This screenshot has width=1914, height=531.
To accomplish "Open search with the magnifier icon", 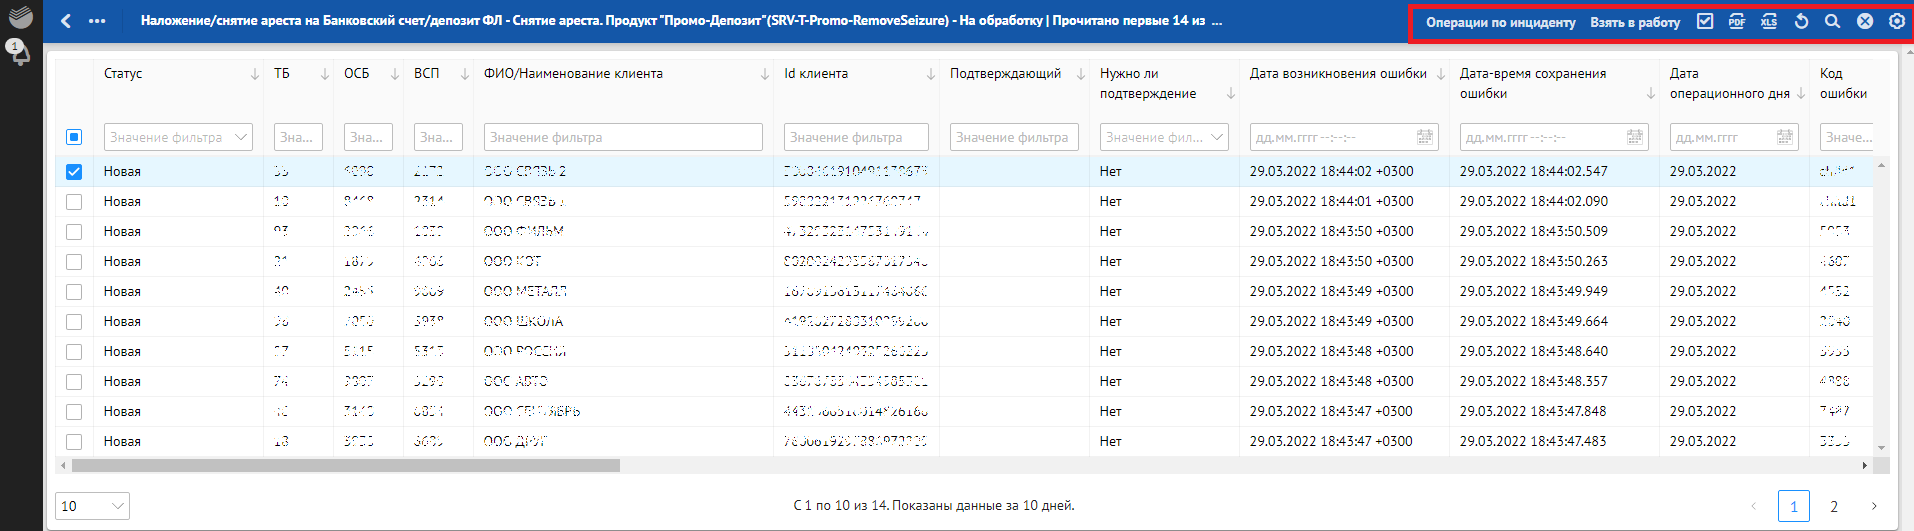I will (1832, 21).
